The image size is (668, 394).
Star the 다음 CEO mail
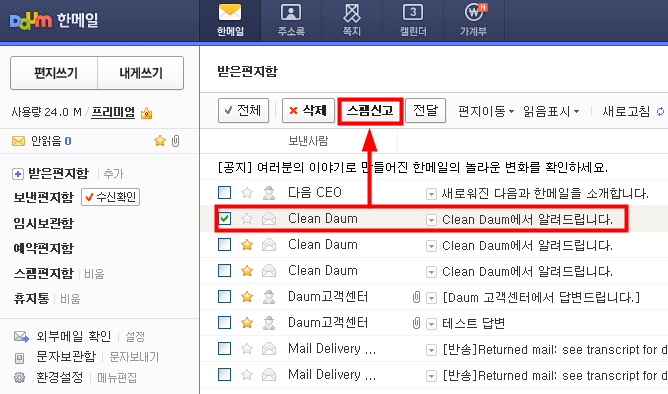point(247,193)
